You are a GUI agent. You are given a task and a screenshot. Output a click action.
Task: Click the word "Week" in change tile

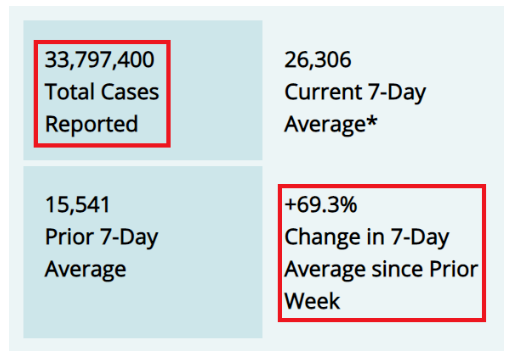[x=312, y=301]
